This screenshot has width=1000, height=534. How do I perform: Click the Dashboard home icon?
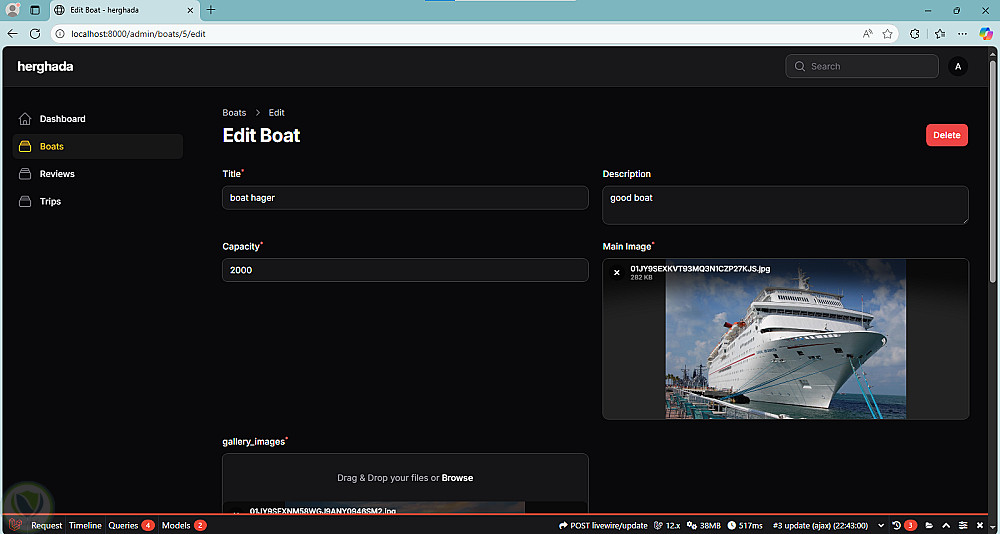(x=25, y=119)
